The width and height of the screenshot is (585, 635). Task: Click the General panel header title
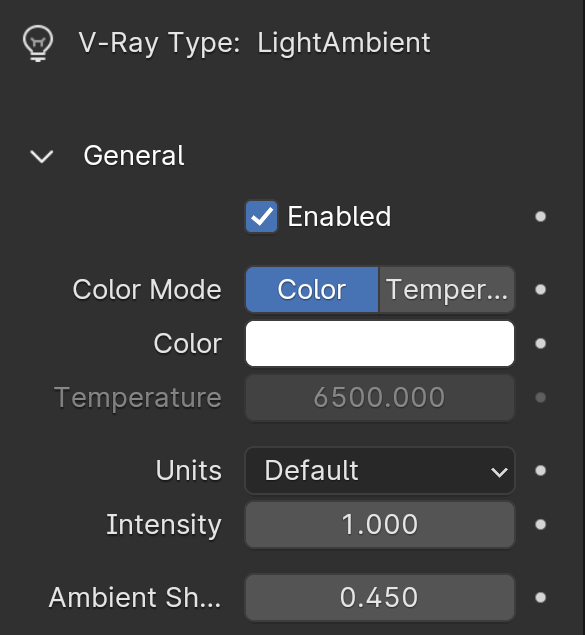(134, 156)
